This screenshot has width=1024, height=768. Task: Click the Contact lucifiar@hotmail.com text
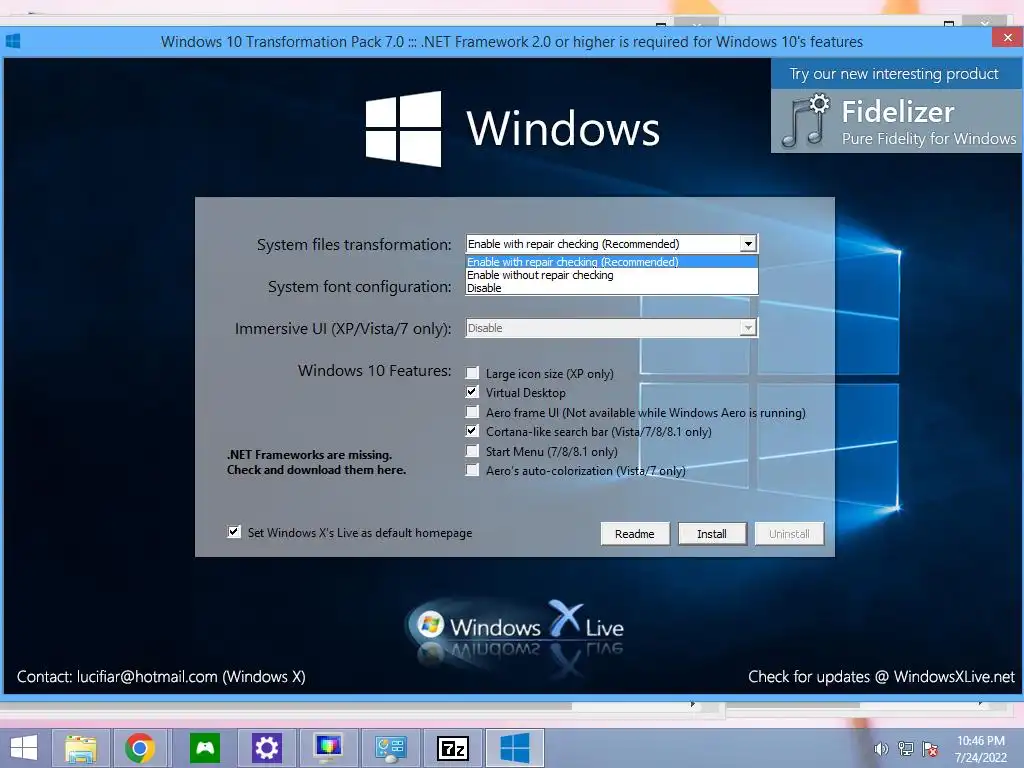(x=161, y=677)
